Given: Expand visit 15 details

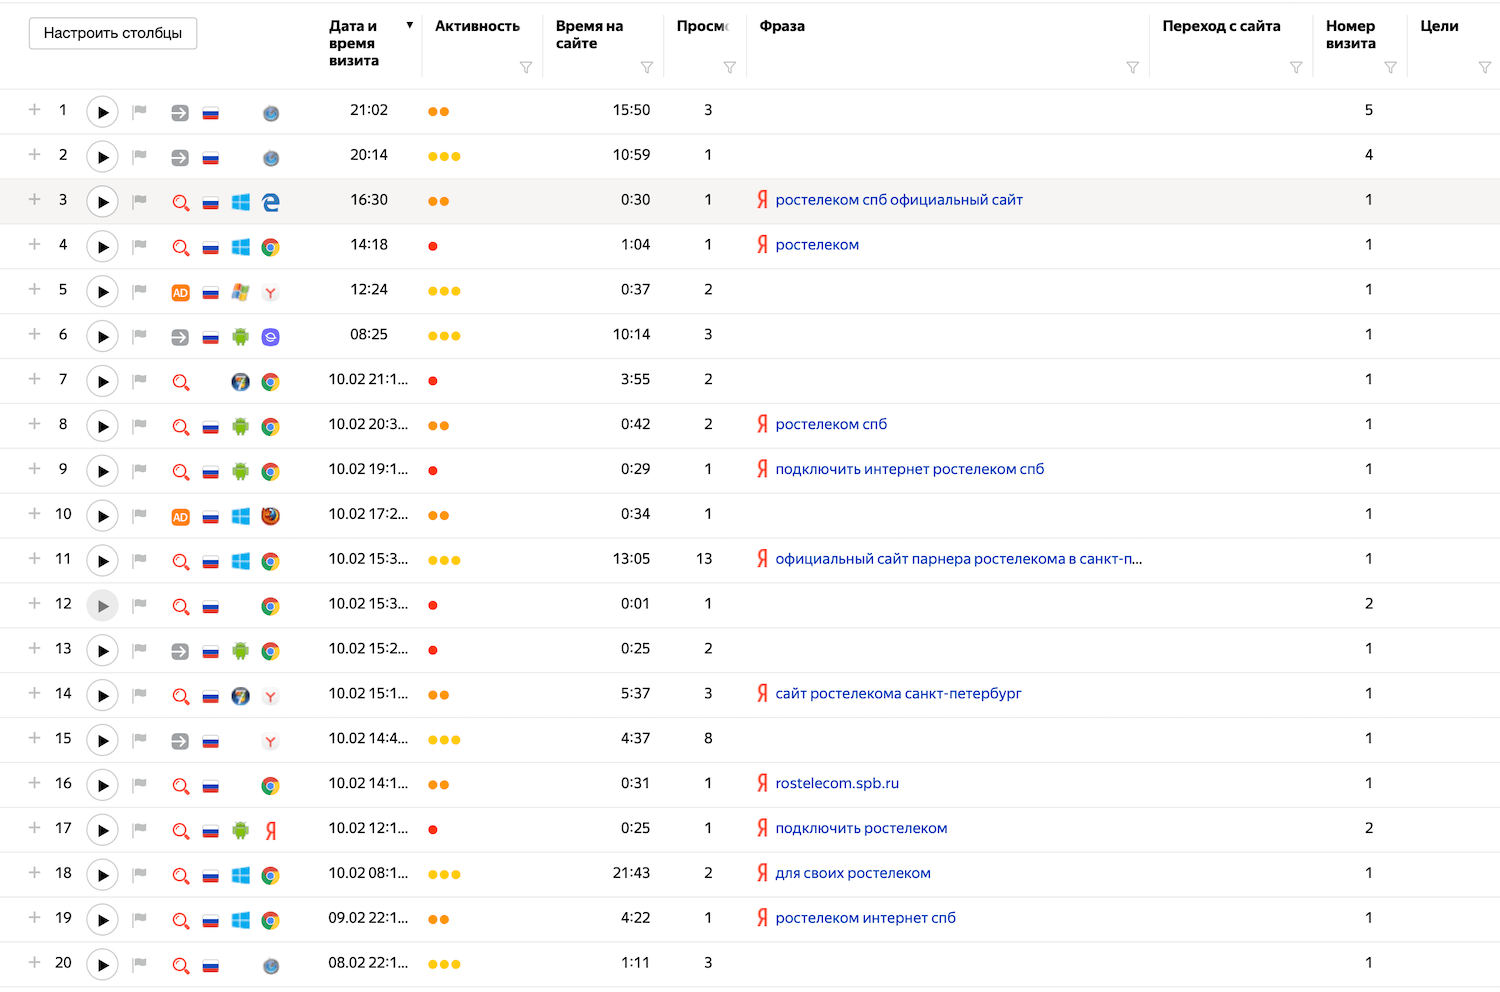Looking at the screenshot, I should 34,738.
